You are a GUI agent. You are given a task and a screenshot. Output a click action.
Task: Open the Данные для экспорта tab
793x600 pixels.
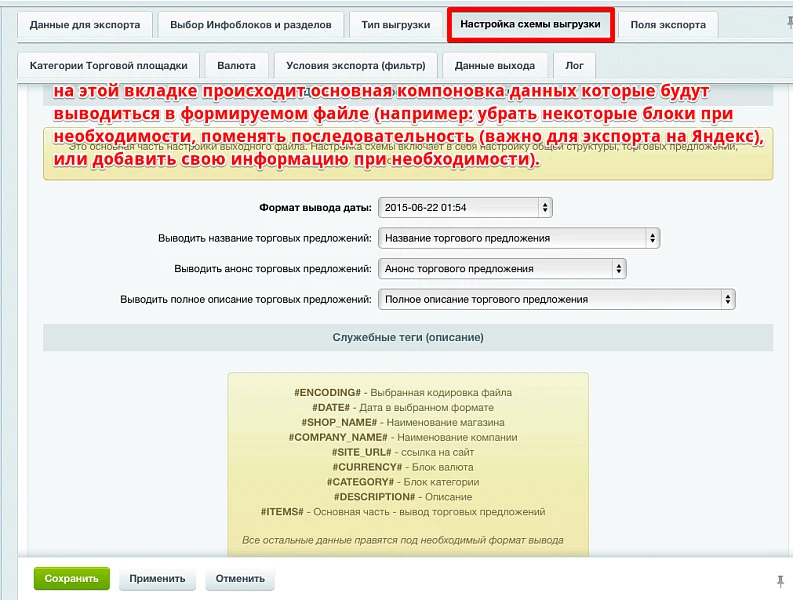[85, 25]
